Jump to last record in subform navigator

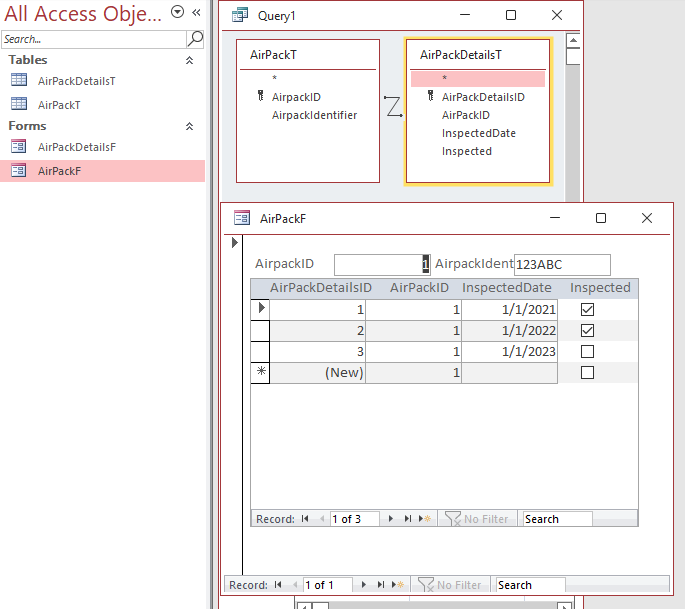407,519
